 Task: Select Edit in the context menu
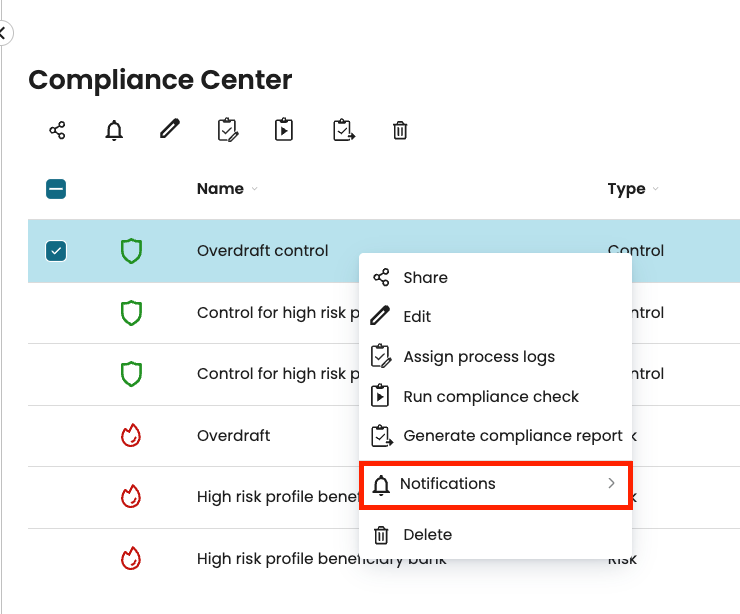(417, 317)
